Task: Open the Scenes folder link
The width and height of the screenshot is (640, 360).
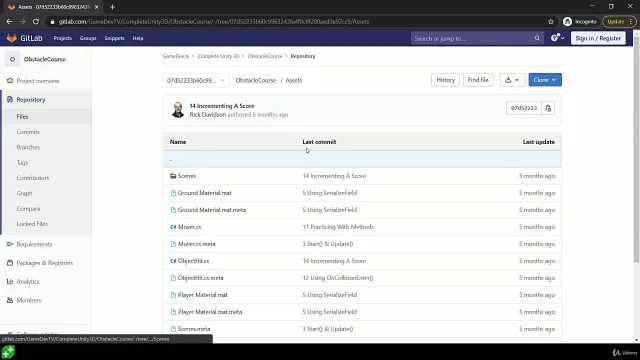Action: tap(187, 176)
